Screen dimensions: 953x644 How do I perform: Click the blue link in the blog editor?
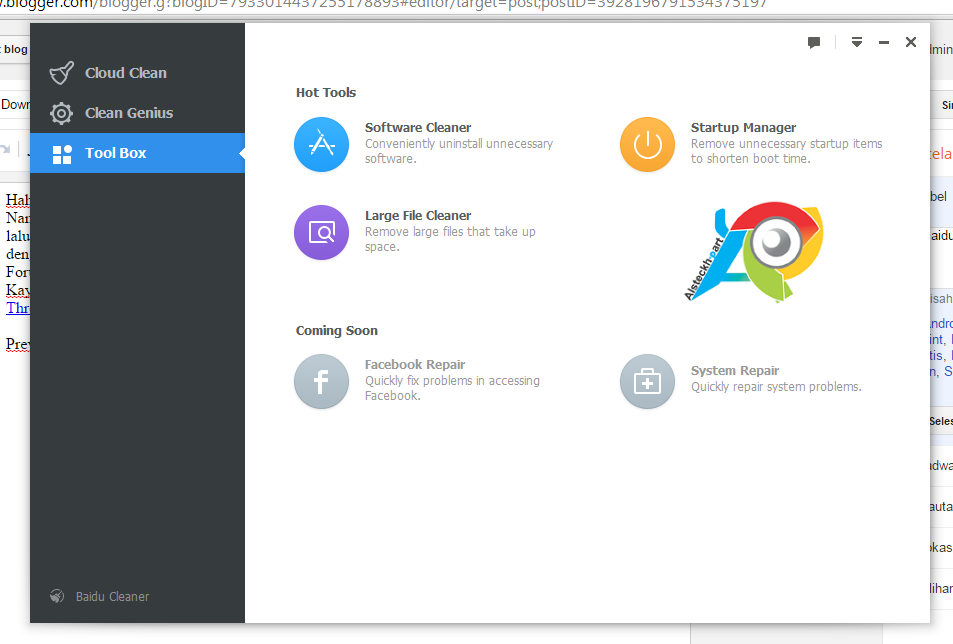tap(18, 308)
